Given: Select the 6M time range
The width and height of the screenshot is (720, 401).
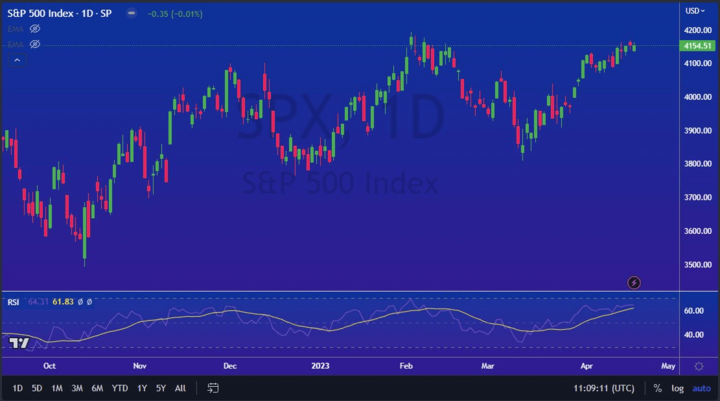Looking at the screenshot, I should point(97,388).
